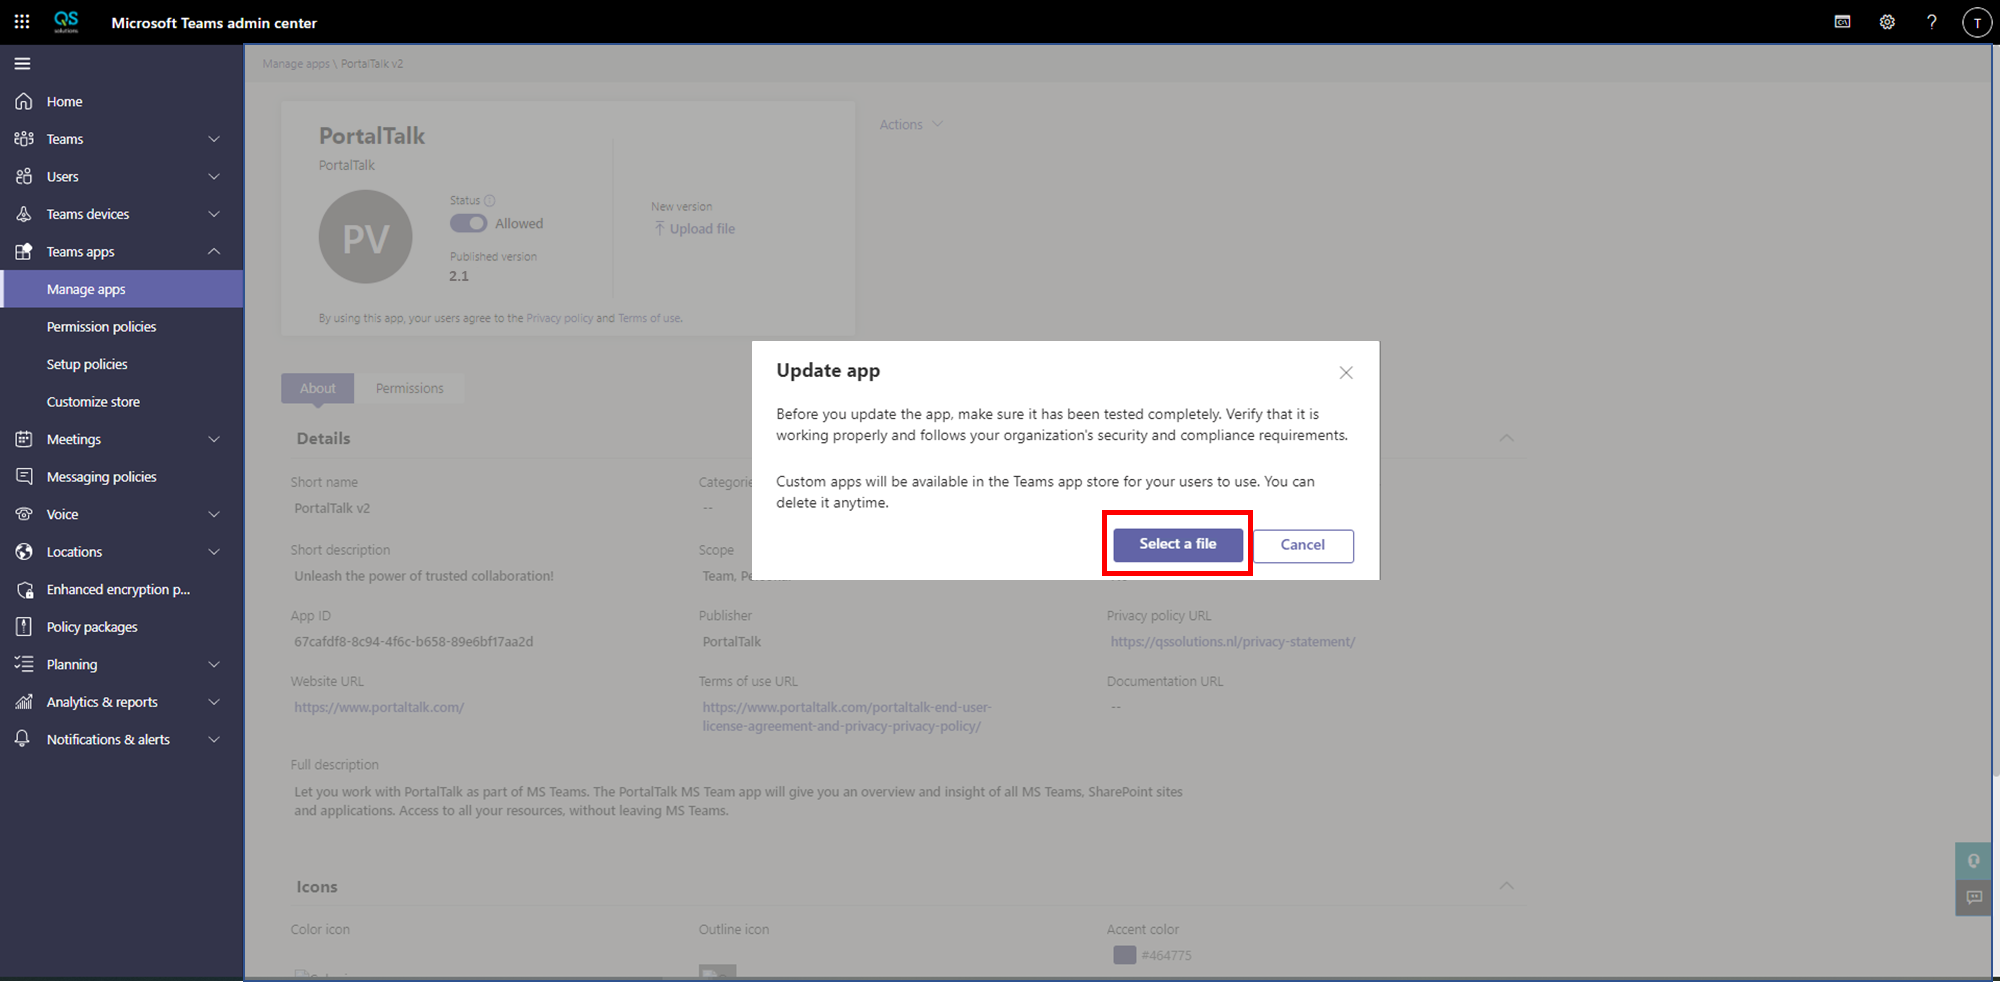Click the Status info icon

tap(490, 200)
